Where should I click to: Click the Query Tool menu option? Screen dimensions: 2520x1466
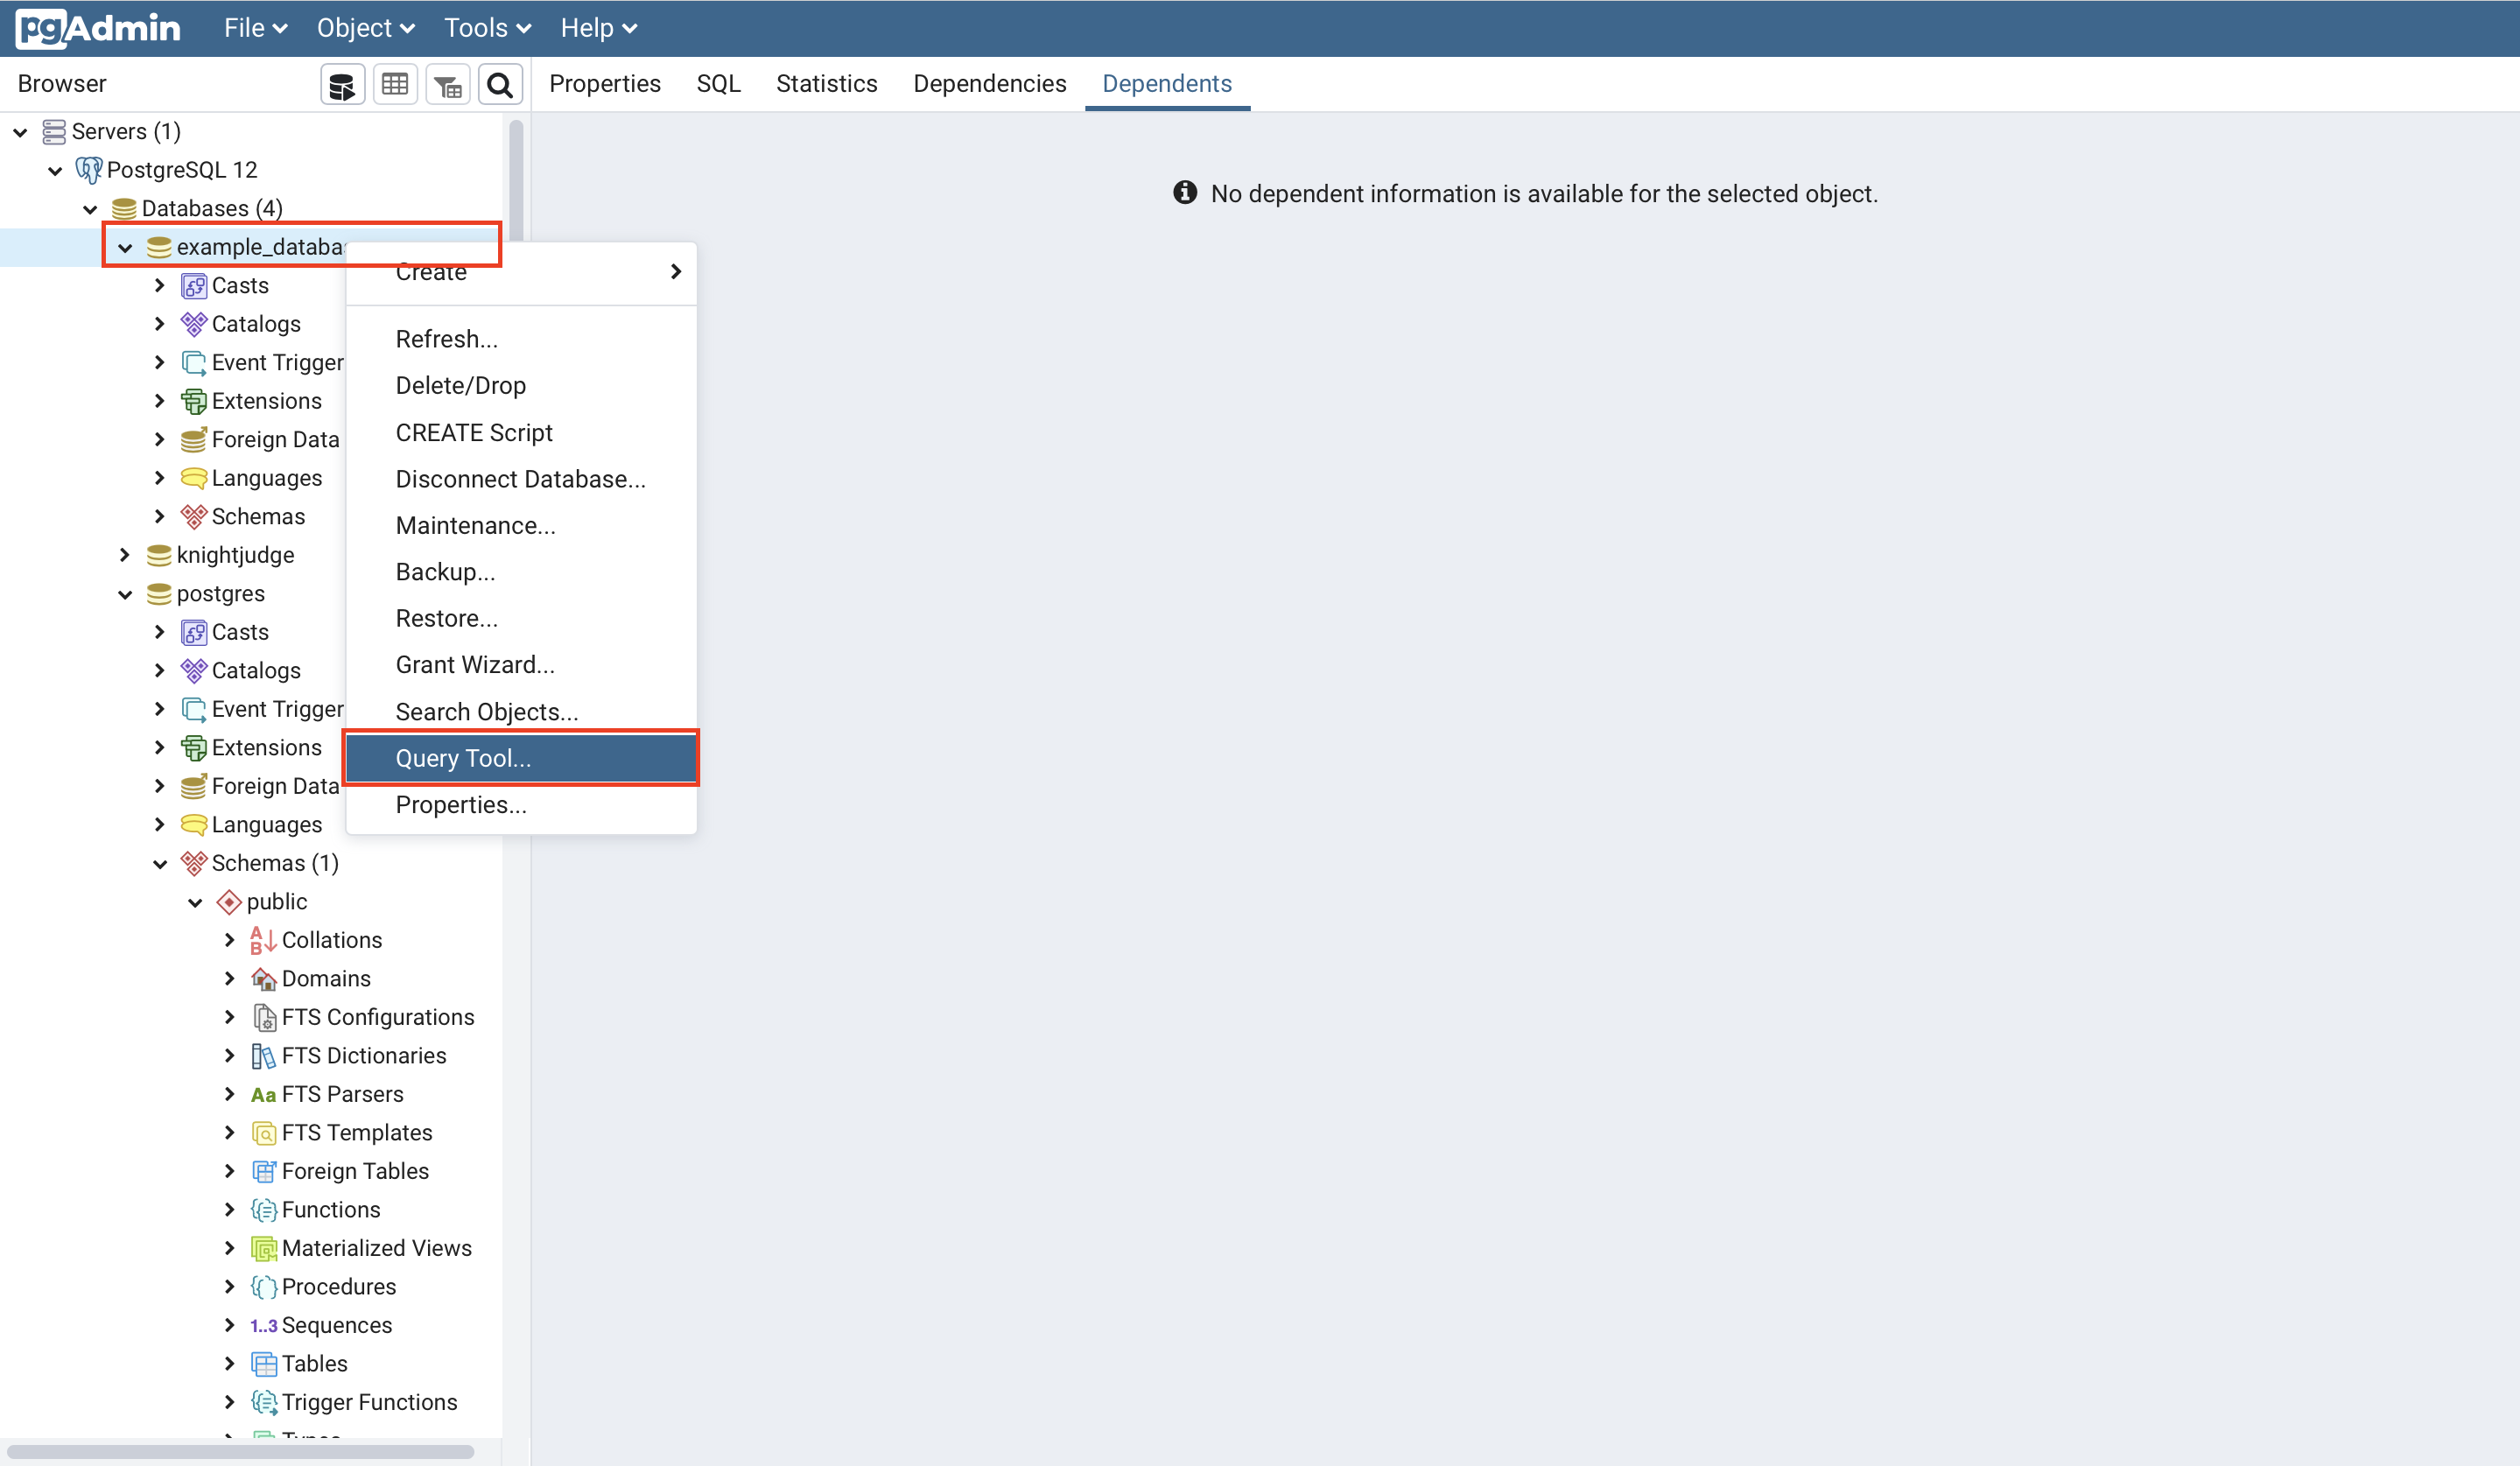(460, 757)
